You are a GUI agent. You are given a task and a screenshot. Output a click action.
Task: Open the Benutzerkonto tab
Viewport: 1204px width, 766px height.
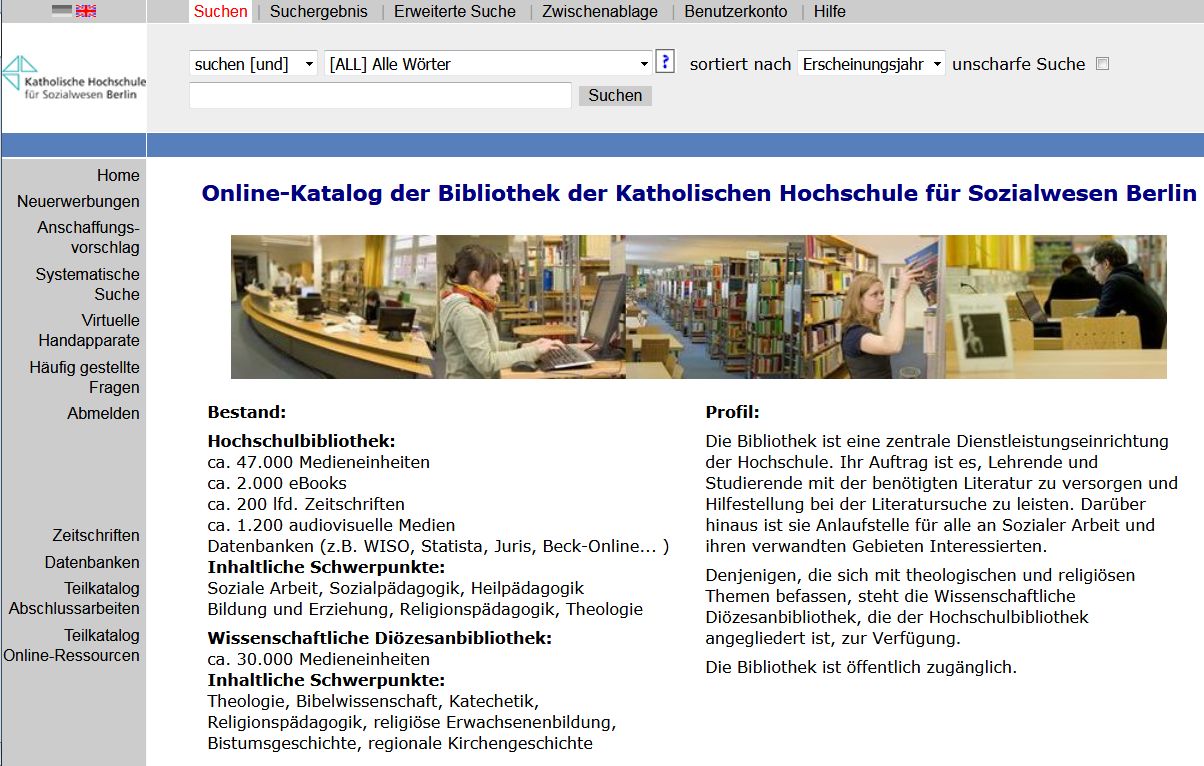pyautogui.click(x=736, y=12)
